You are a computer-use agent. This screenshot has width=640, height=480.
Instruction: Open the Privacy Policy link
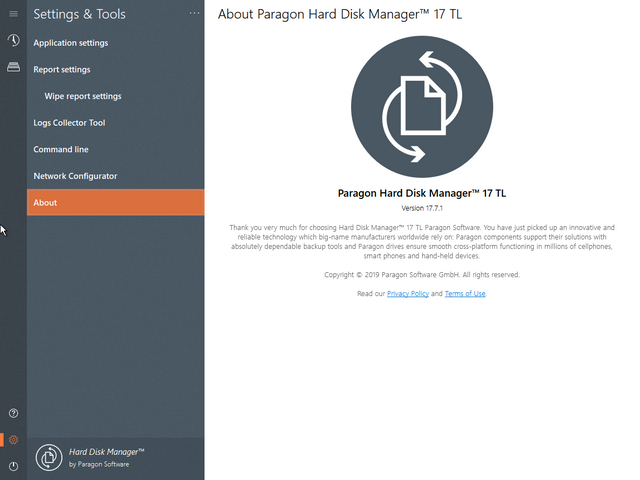tap(408, 294)
